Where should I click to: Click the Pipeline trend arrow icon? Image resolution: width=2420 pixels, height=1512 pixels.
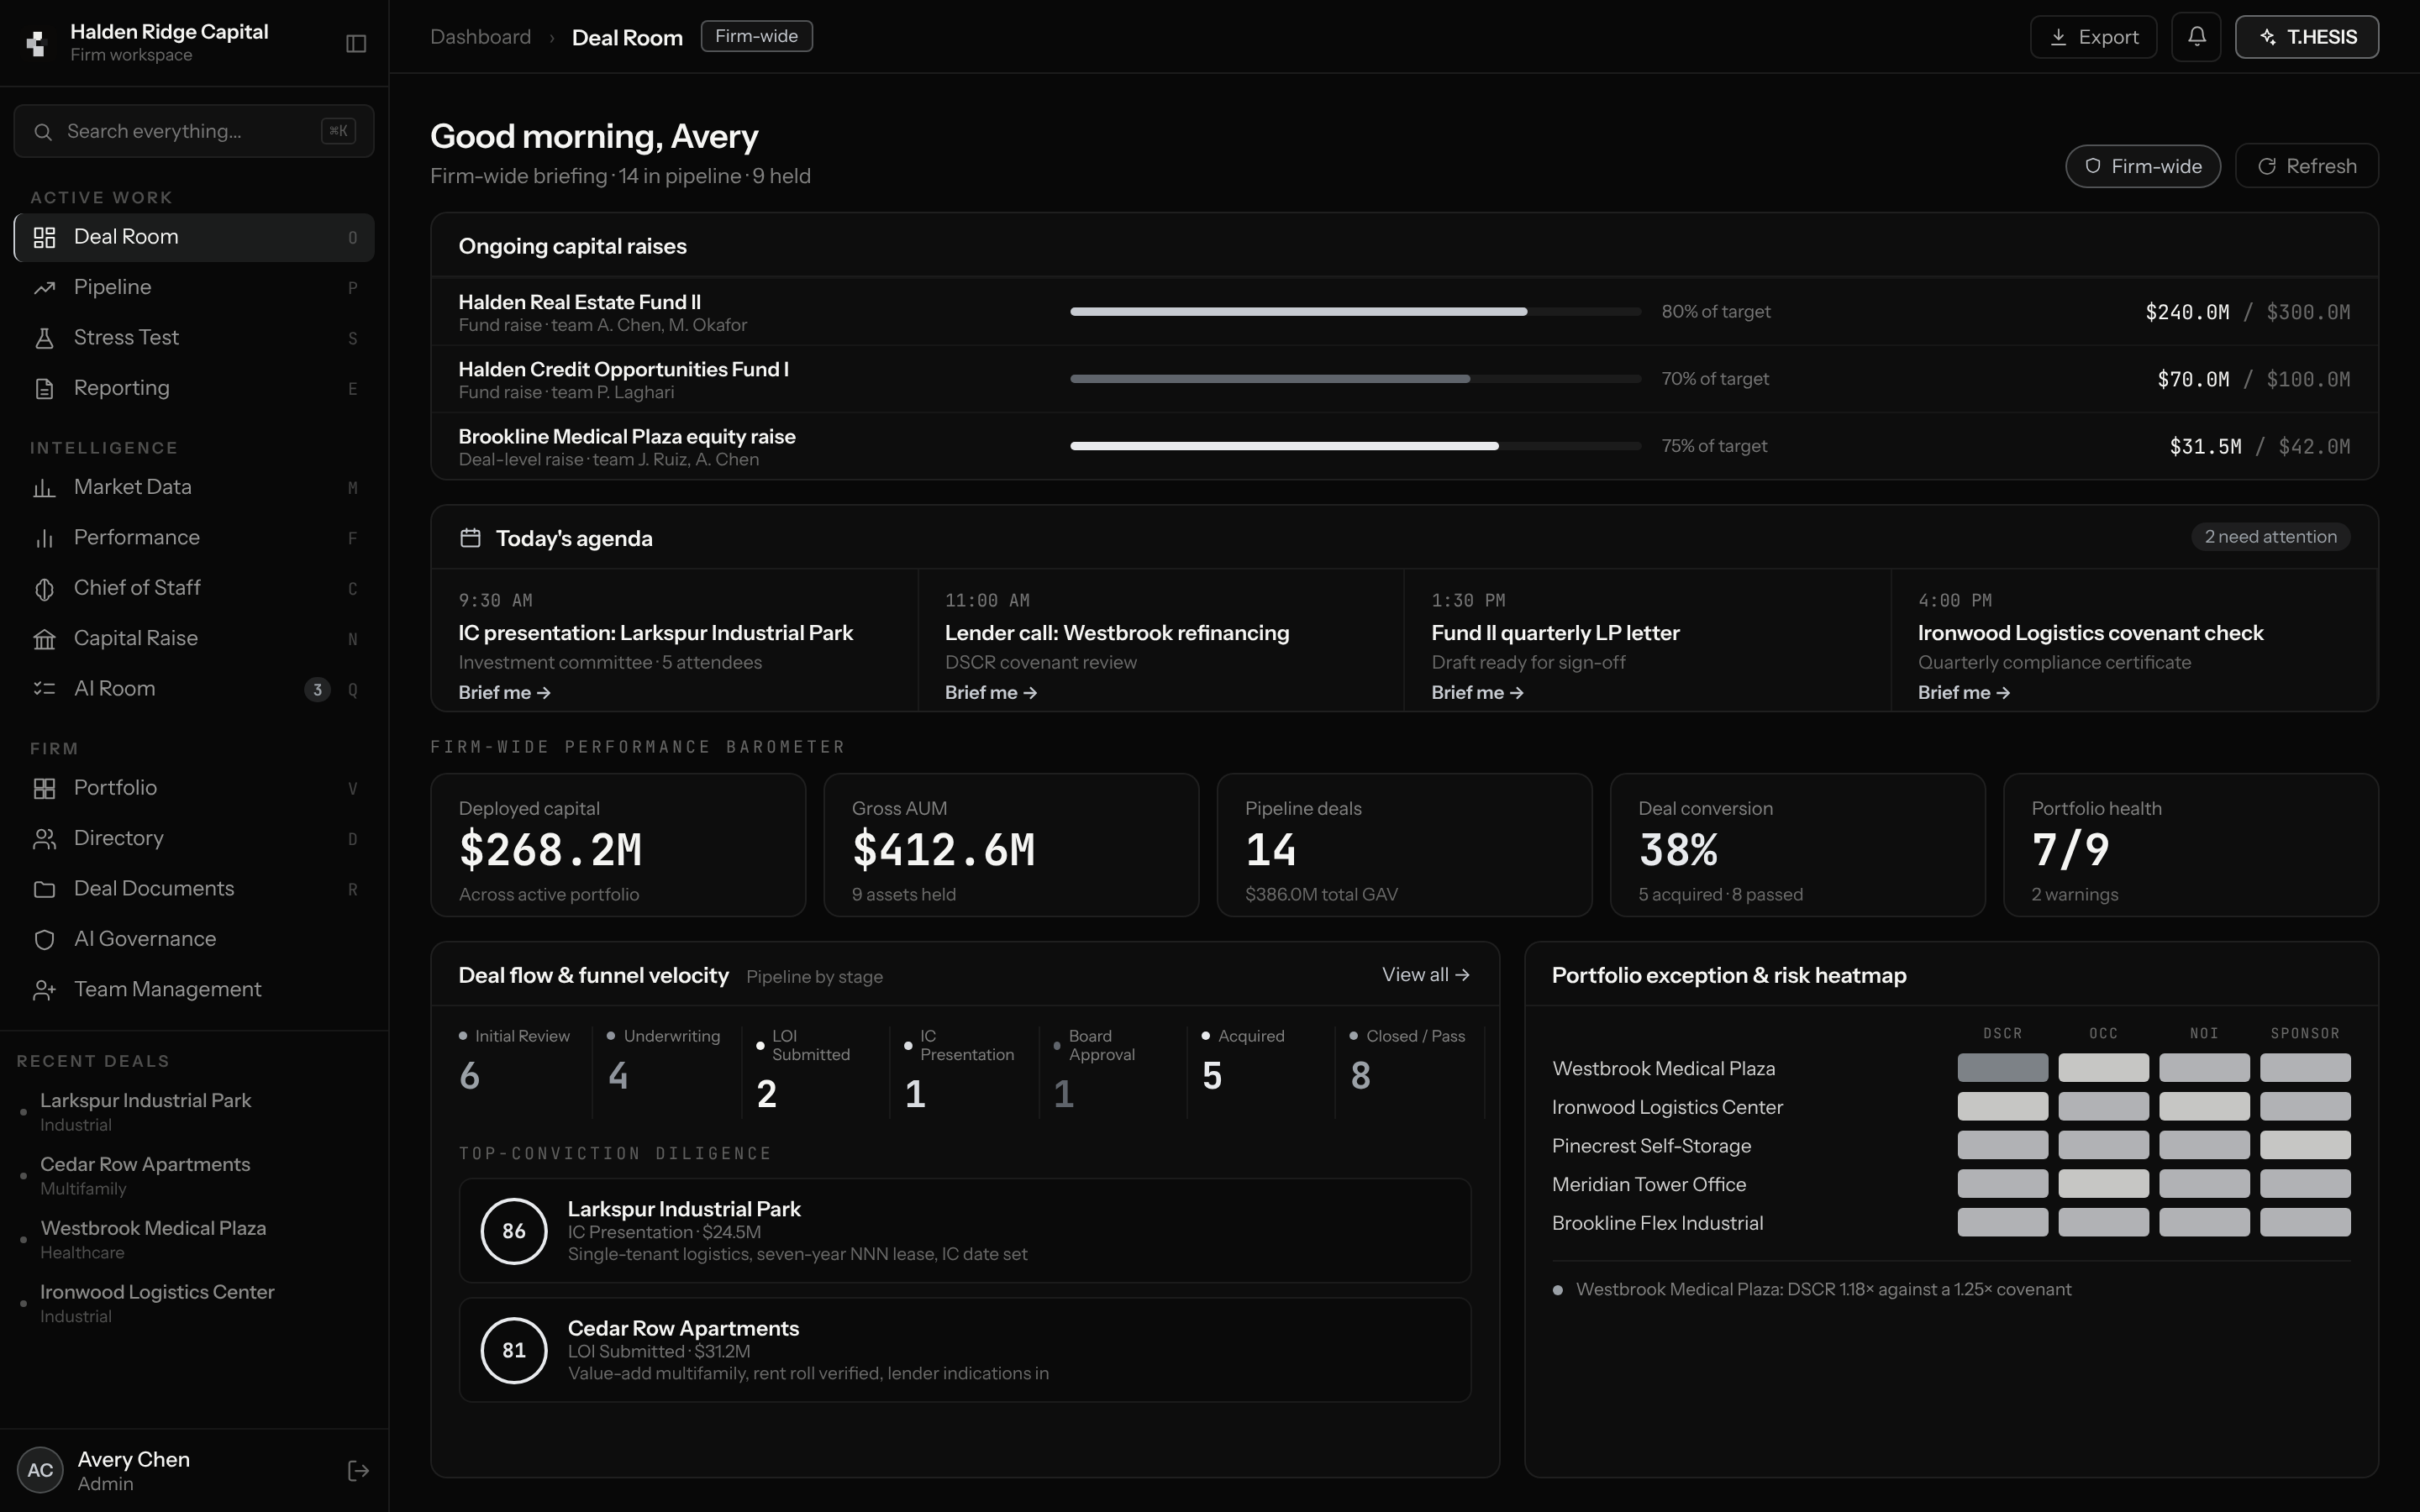pyautogui.click(x=44, y=288)
